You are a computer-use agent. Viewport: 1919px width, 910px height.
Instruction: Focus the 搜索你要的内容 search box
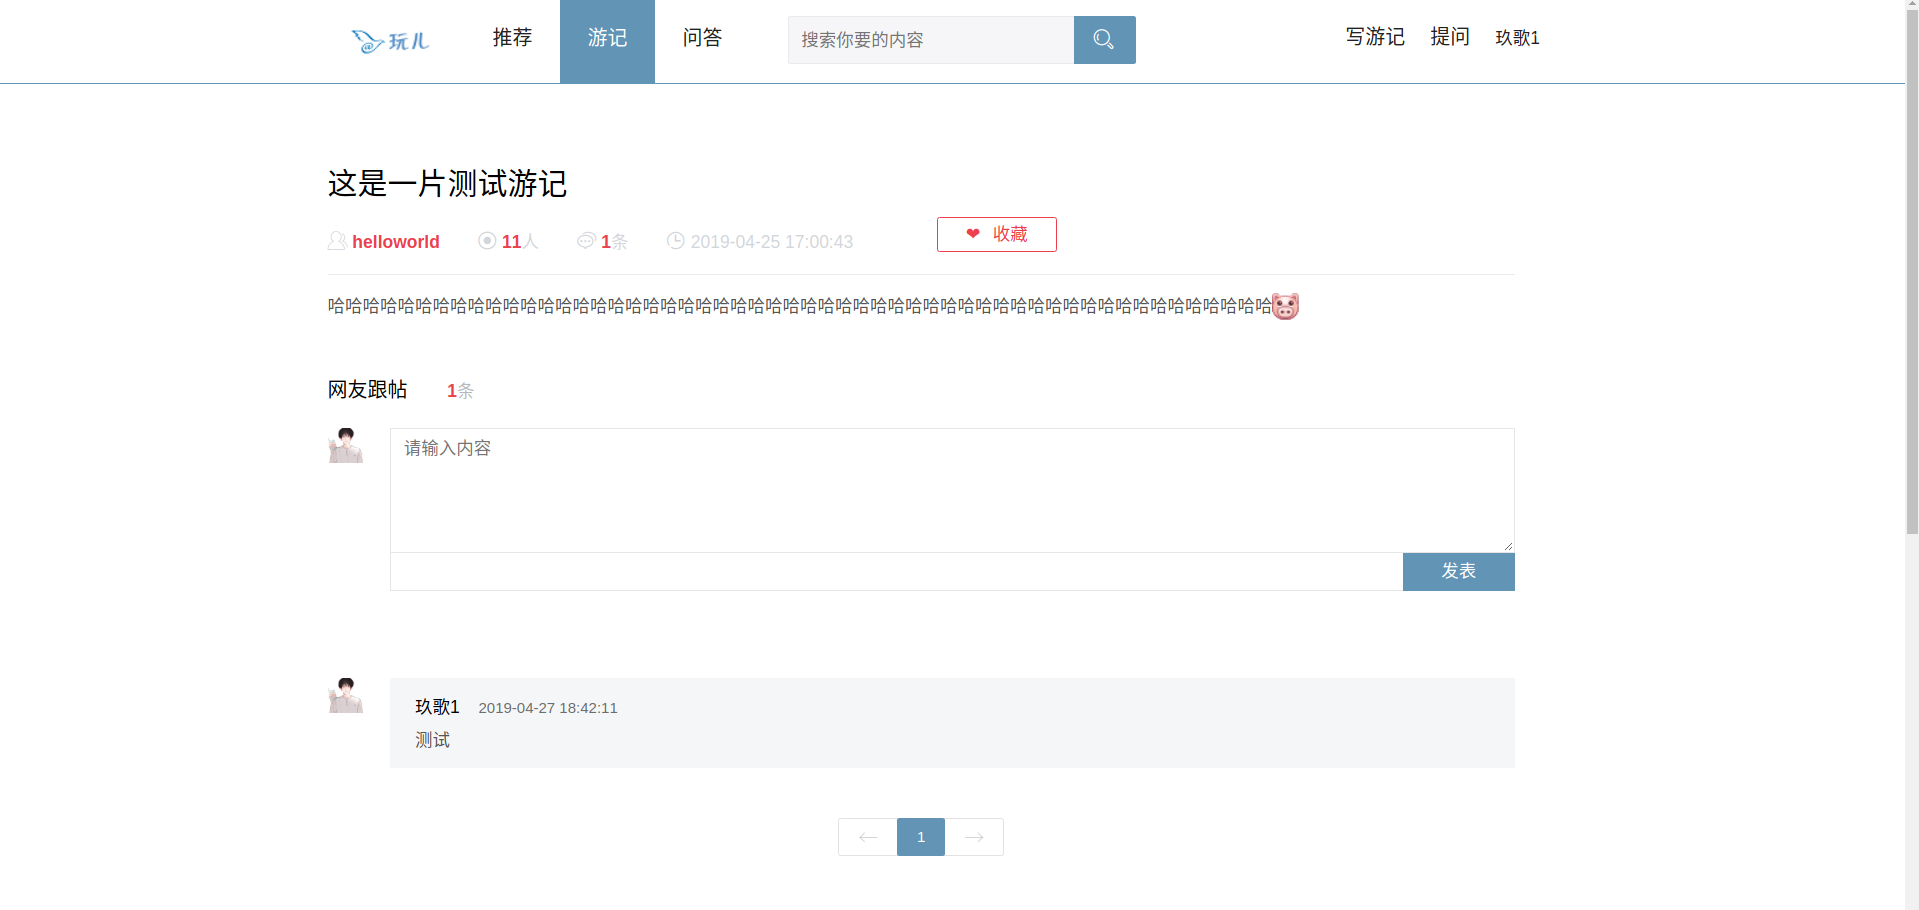pos(931,40)
